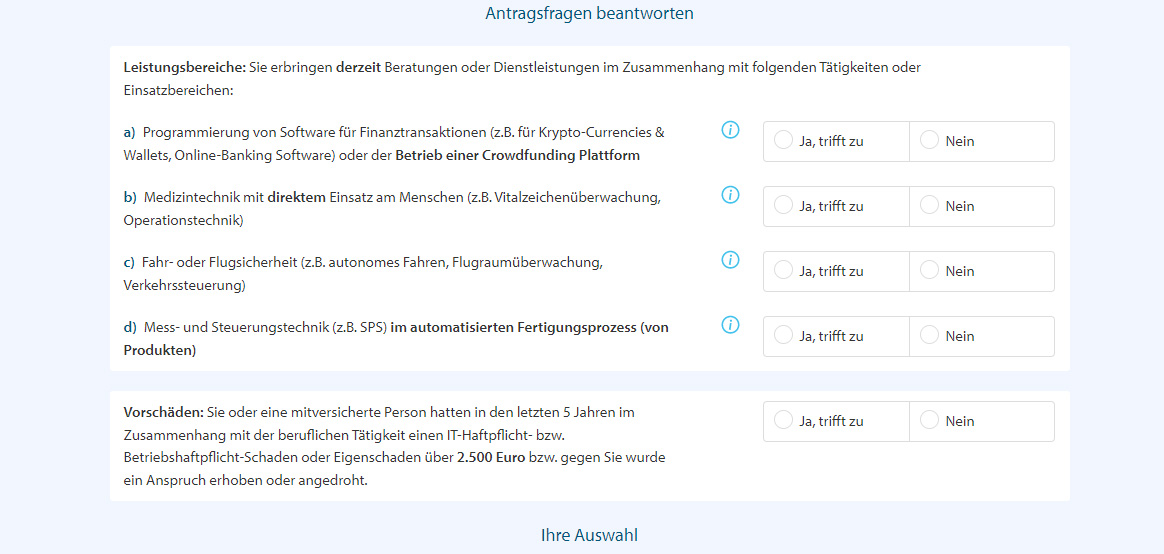Mark 'Ja, trifft zu' for Fahr- oder Flugsicherheit
The image size is (1164, 554).
pos(836,271)
